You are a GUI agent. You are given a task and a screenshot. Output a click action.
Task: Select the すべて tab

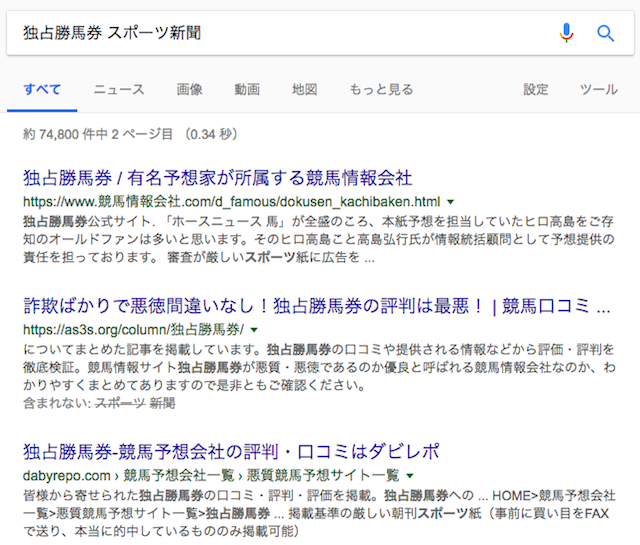[x=42, y=89]
